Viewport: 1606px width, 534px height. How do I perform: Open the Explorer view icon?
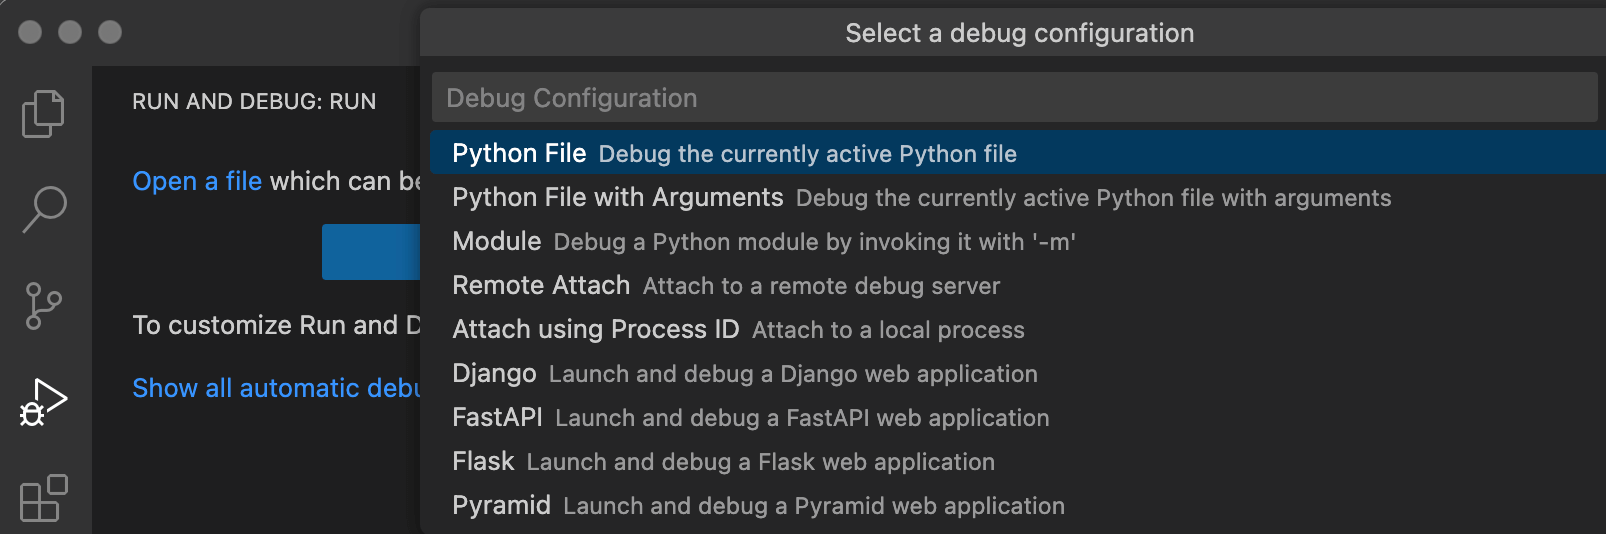(43, 113)
